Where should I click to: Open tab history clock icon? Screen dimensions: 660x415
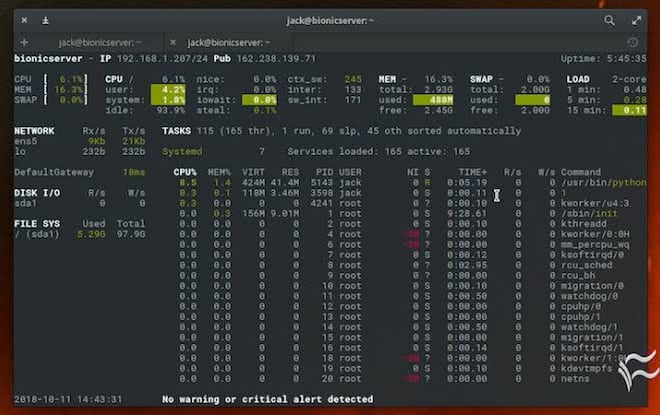pyautogui.click(x=632, y=42)
